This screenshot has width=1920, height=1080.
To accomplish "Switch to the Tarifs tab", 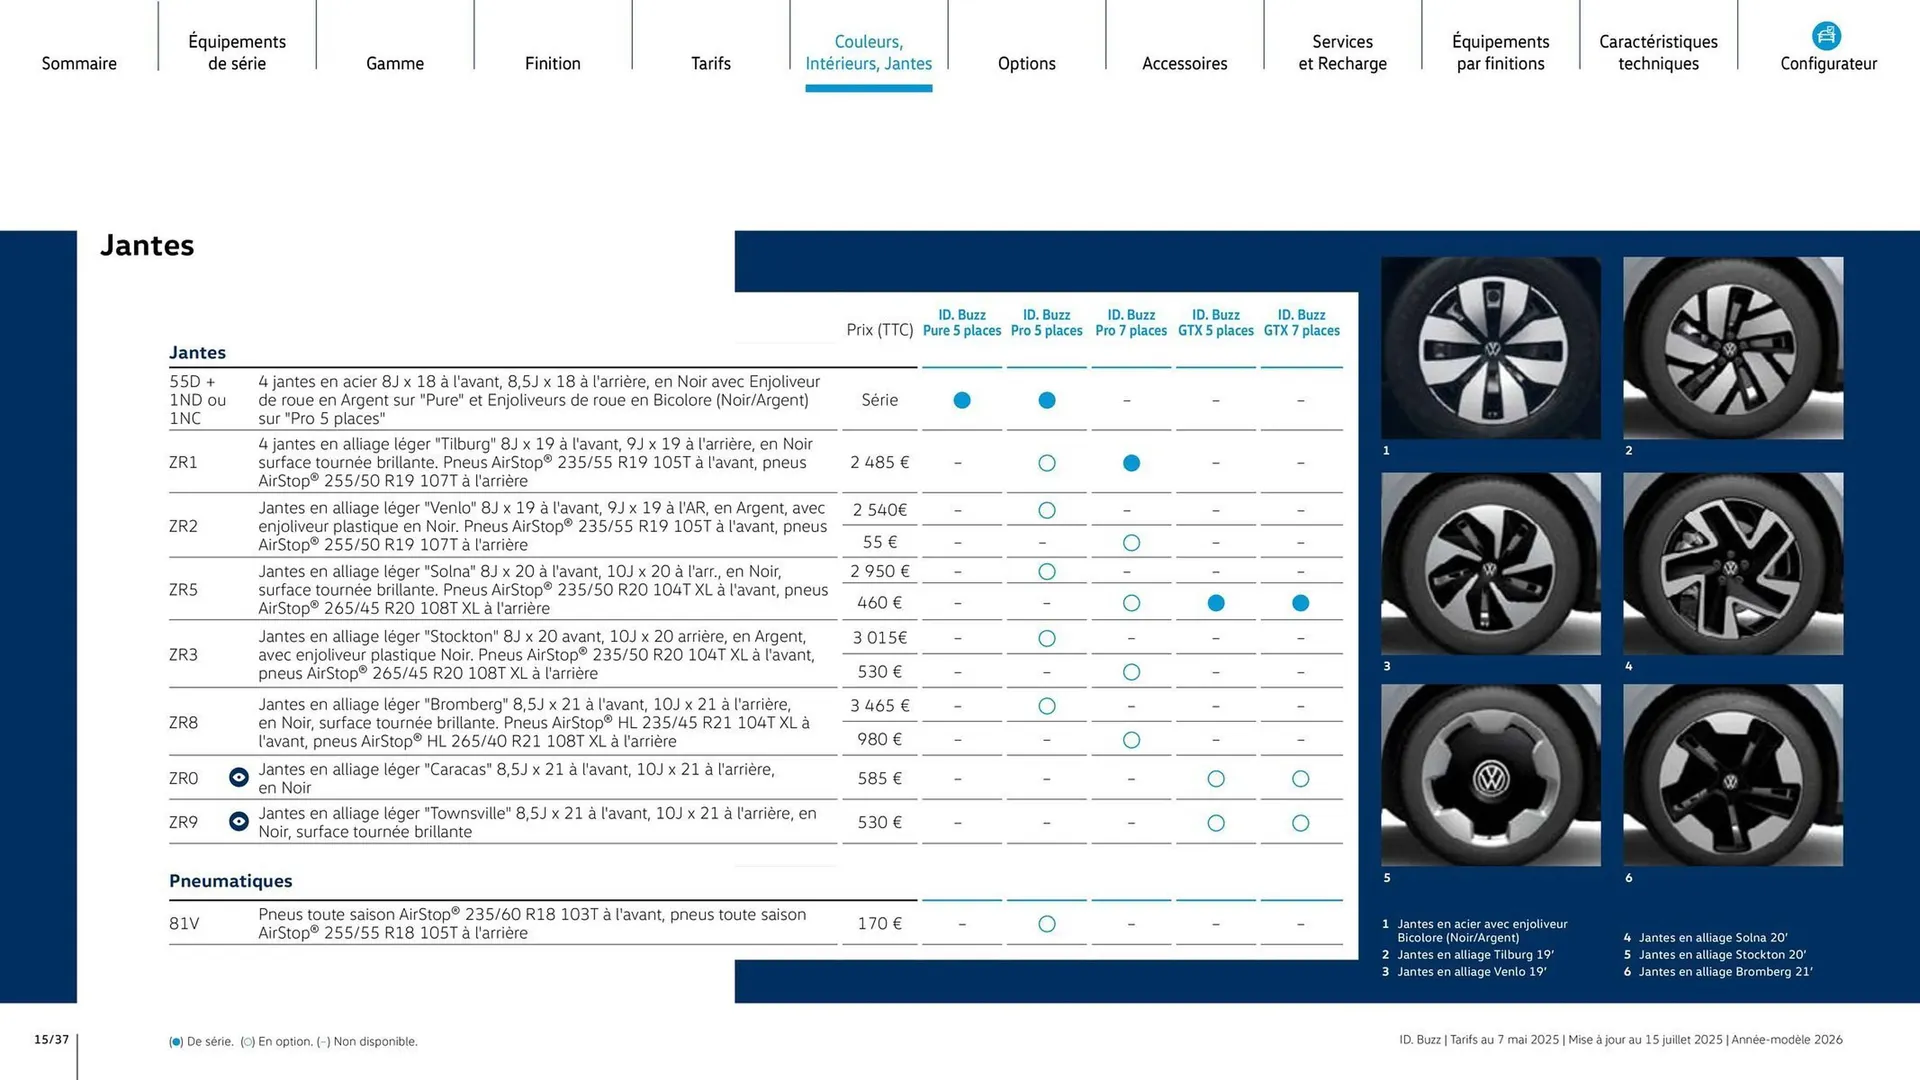I will [711, 63].
